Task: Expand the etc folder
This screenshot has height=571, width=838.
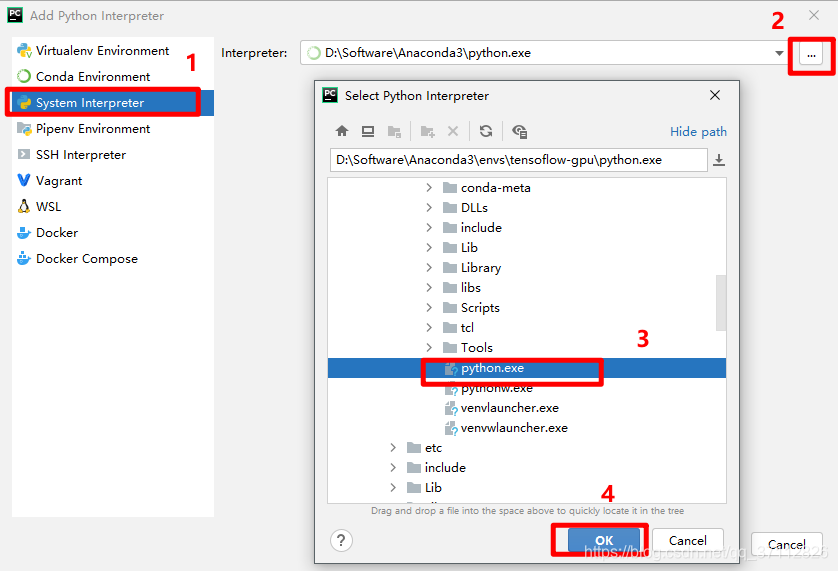Action: [x=393, y=447]
